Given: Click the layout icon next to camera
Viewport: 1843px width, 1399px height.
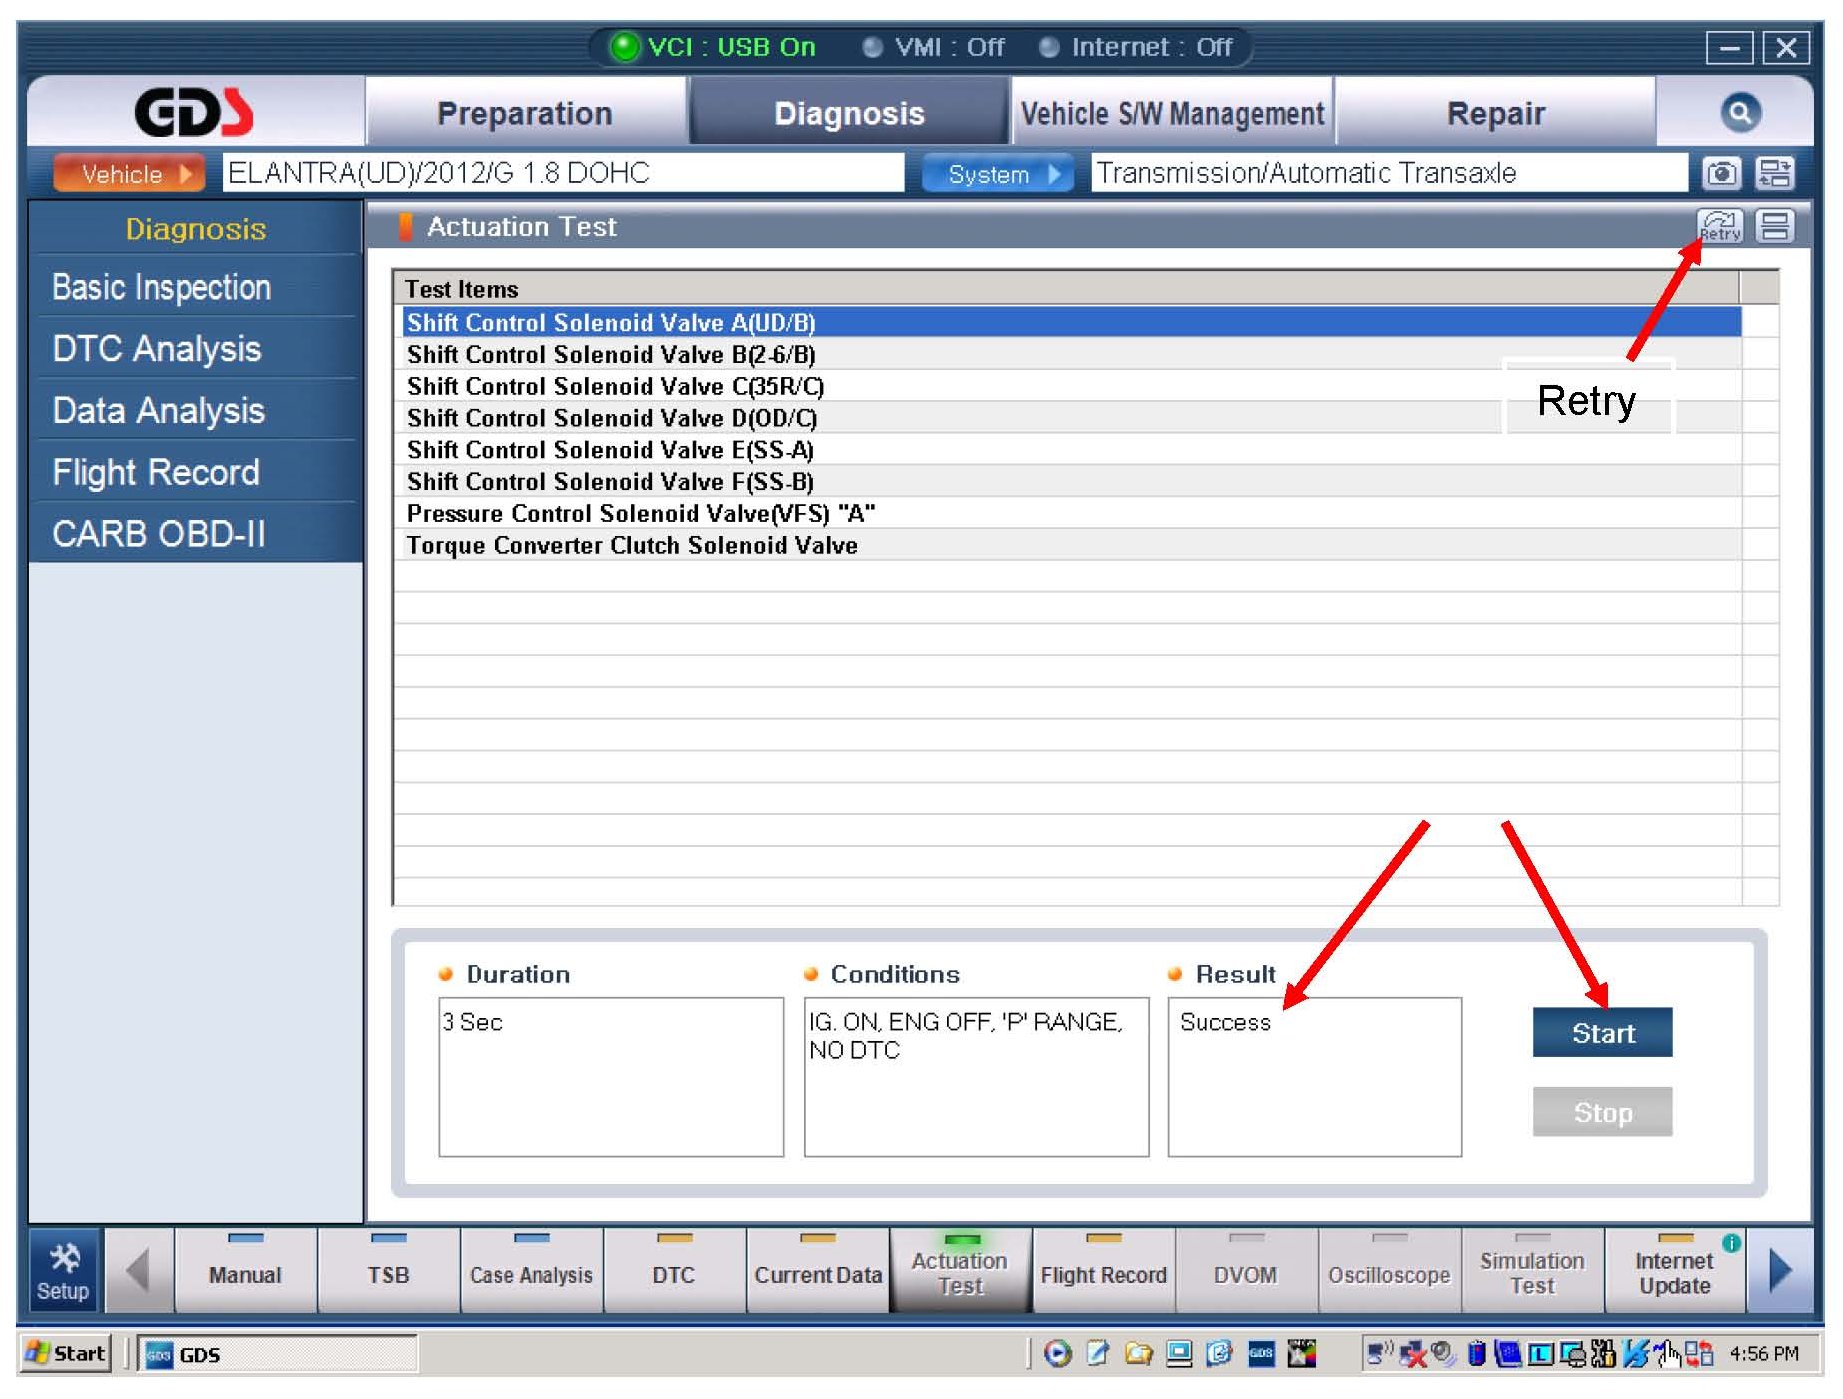Looking at the screenshot, I should tap(1775, 174).
